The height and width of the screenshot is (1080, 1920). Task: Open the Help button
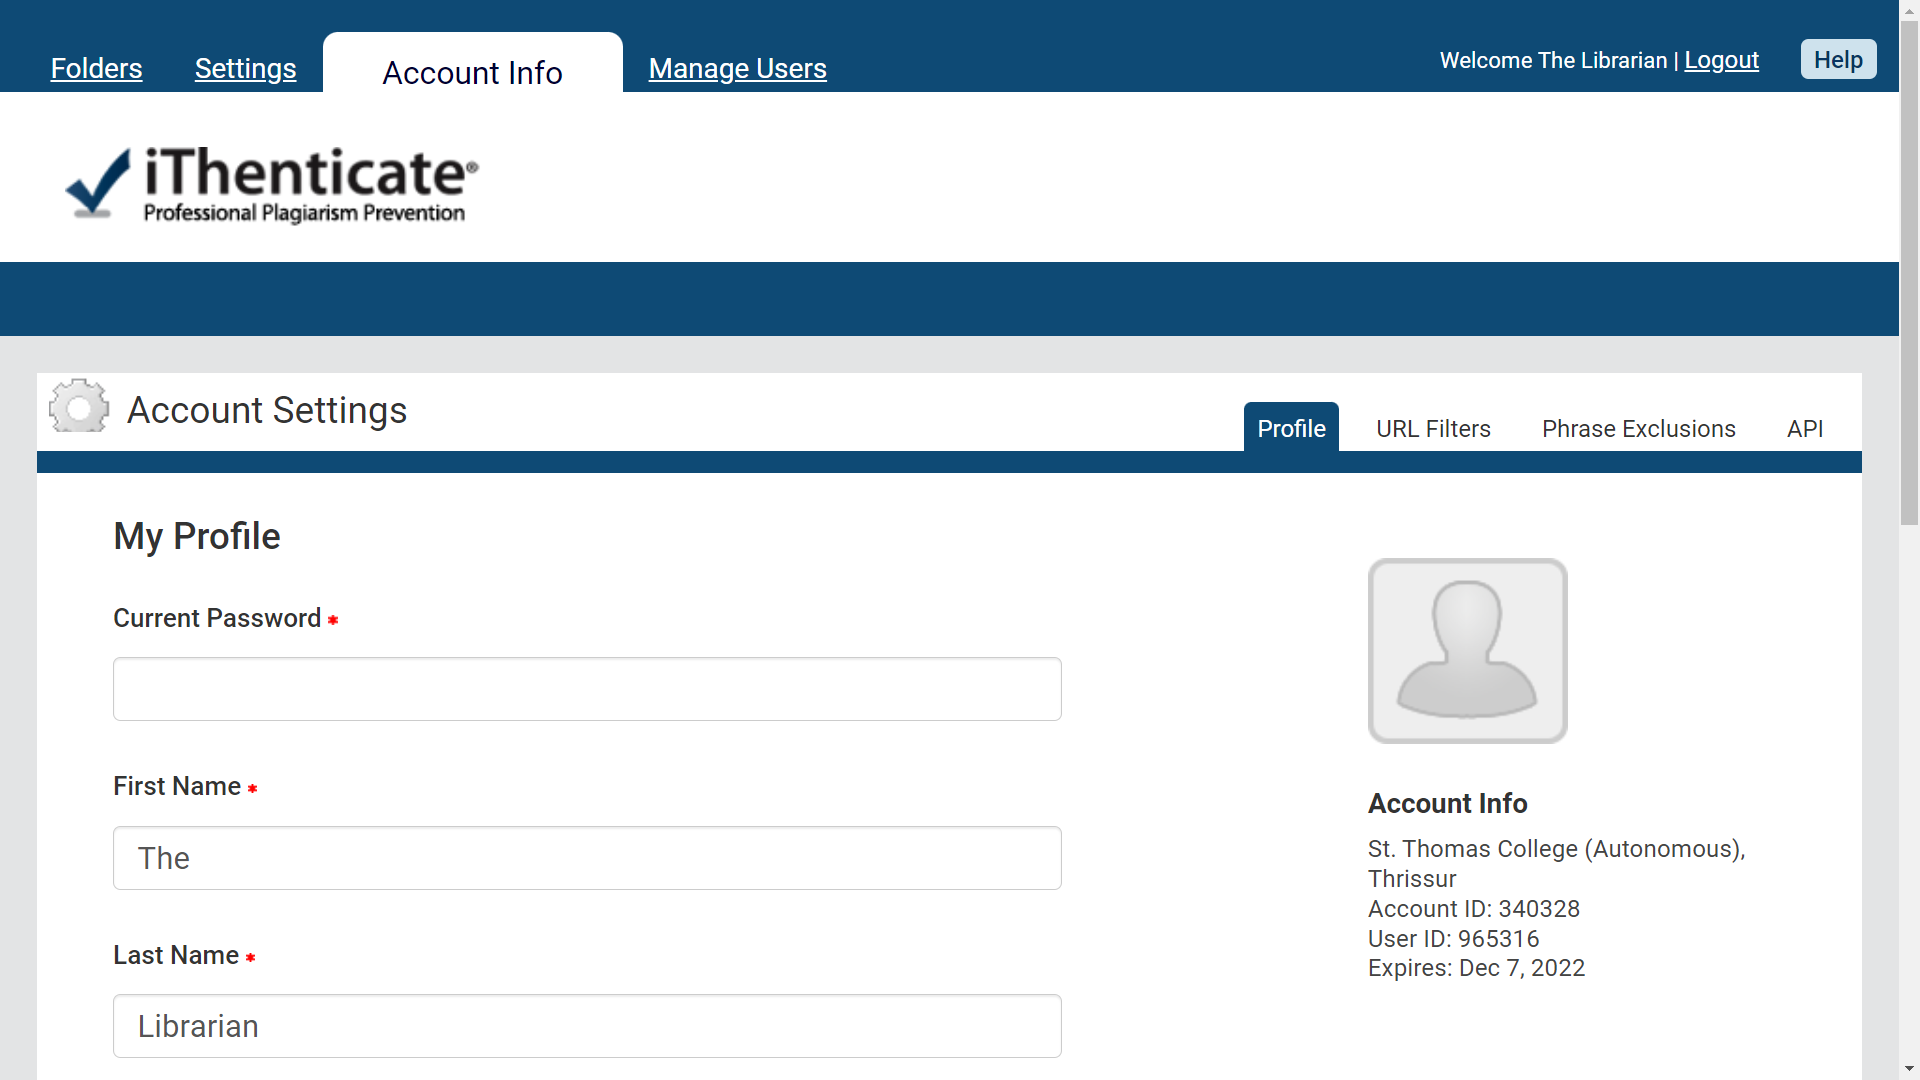tap(1838, 59)
